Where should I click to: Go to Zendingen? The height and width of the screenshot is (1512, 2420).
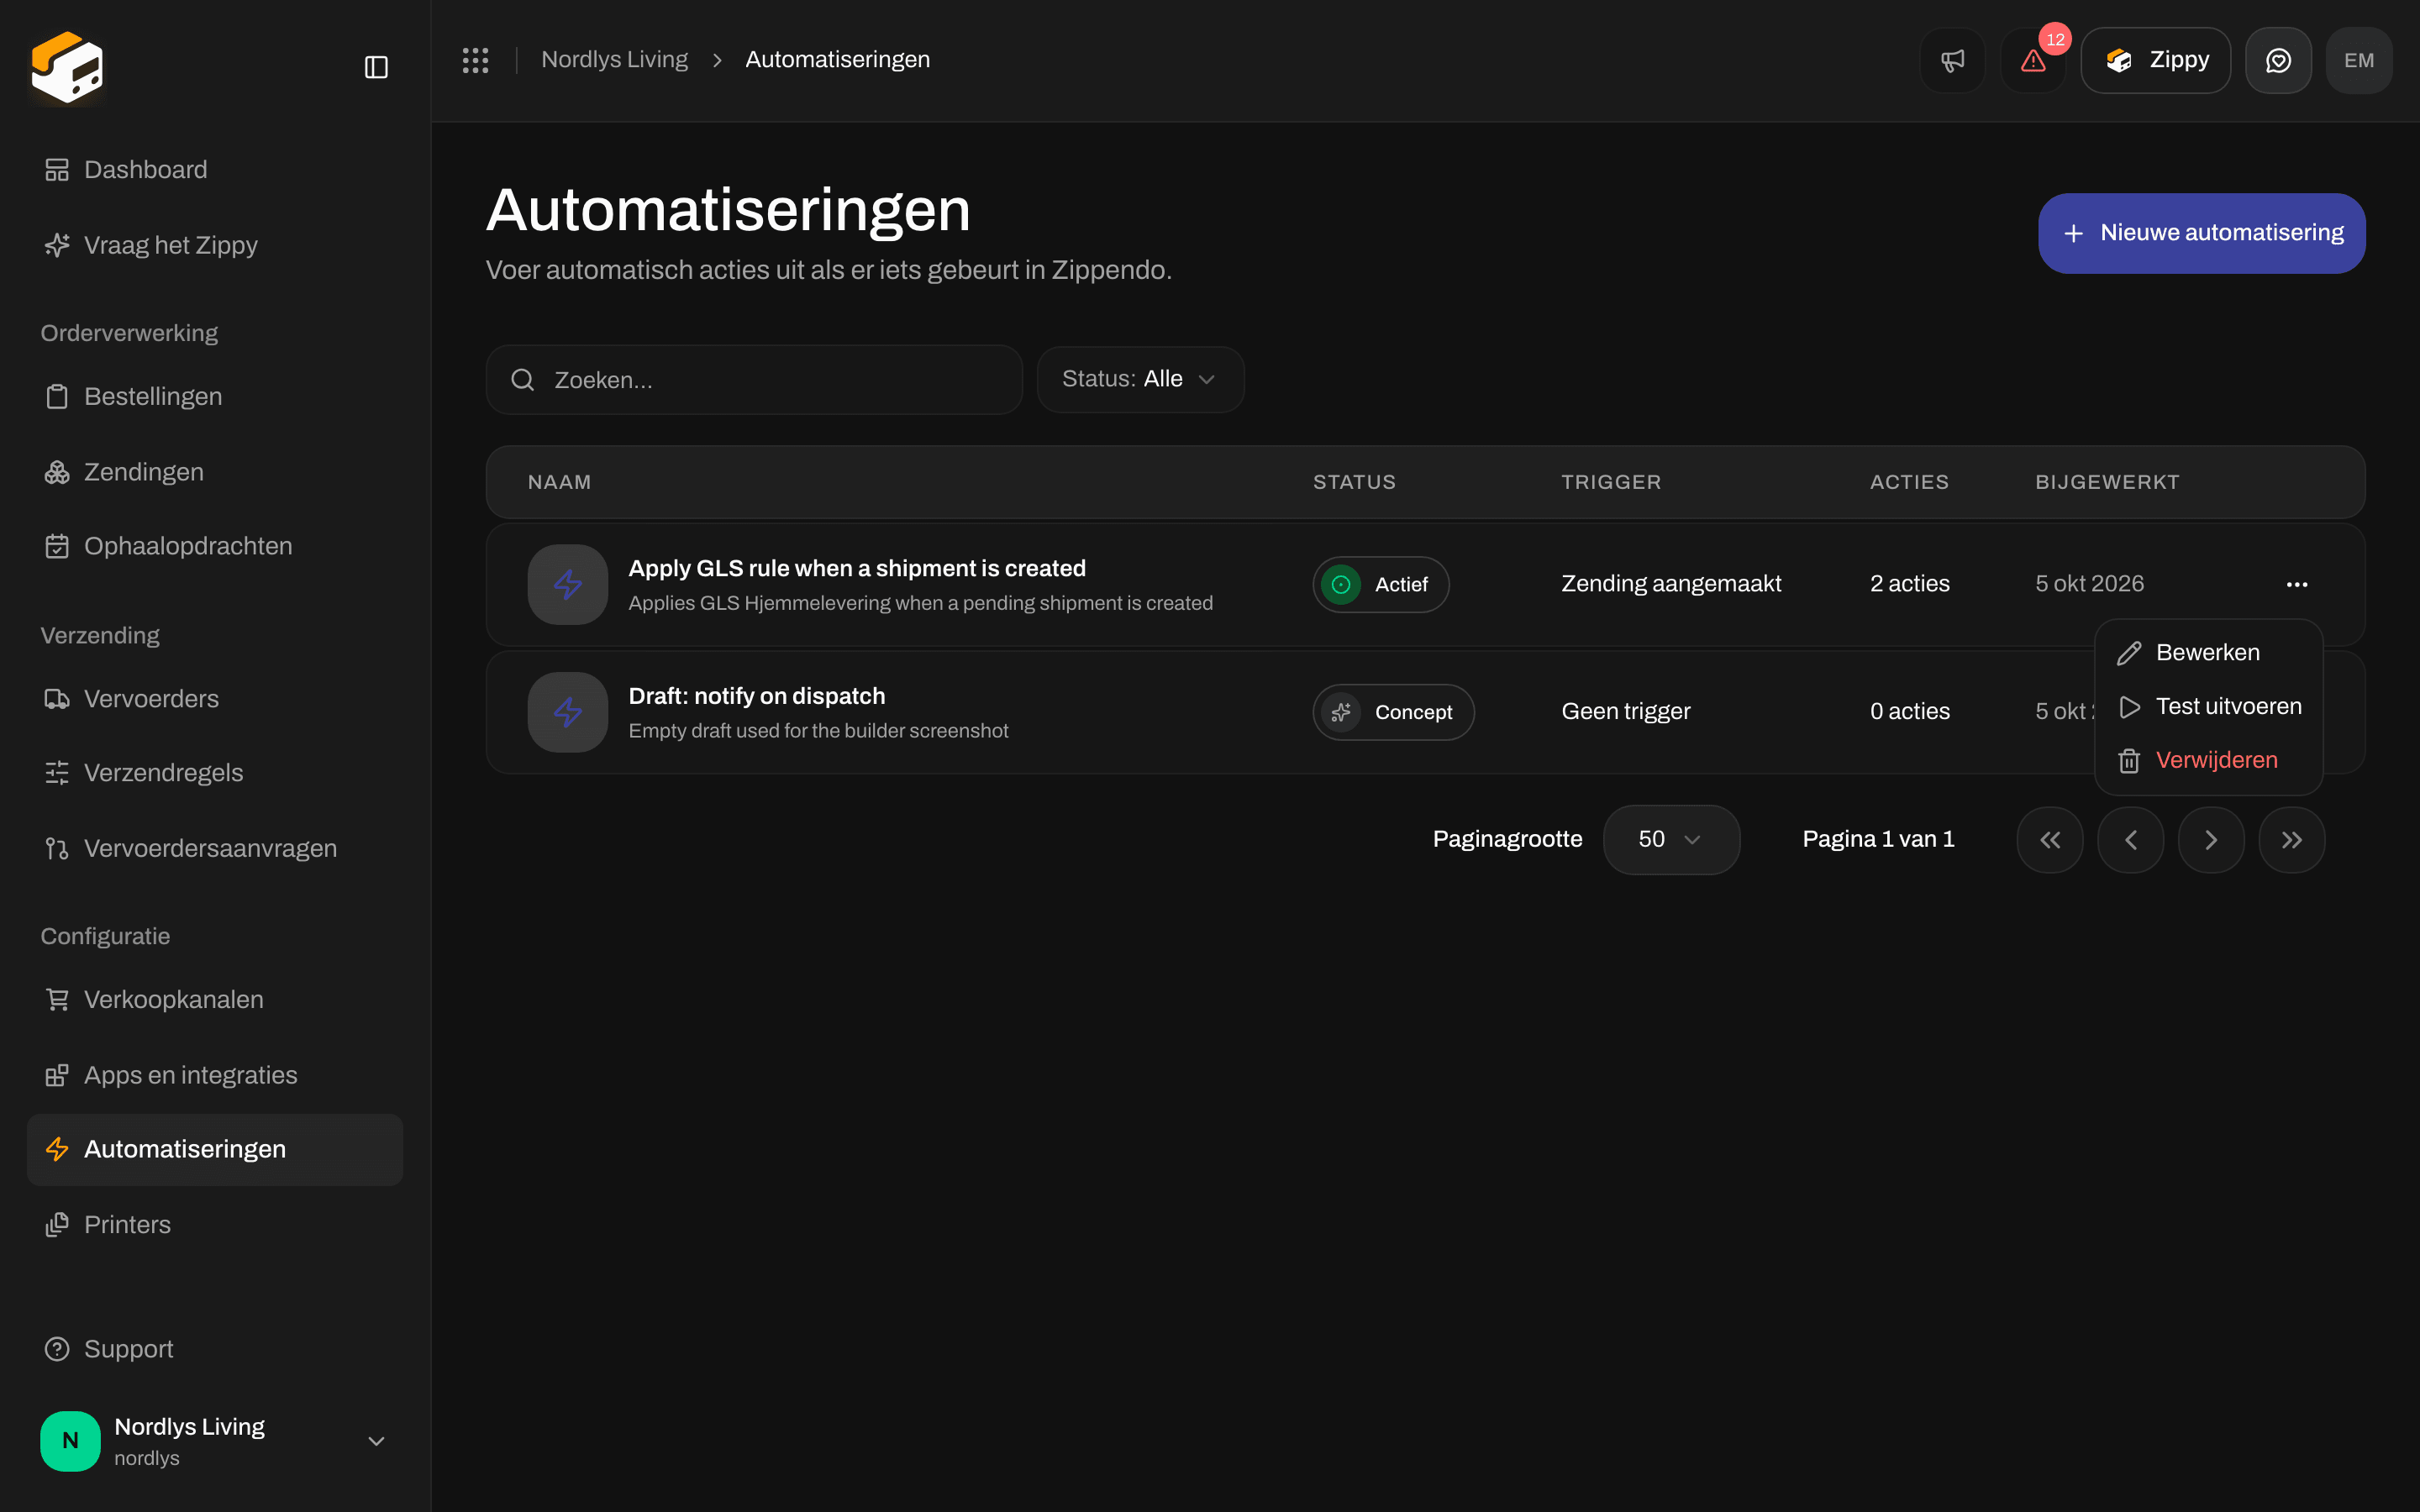pyautogui.click(x=215, y=472)
